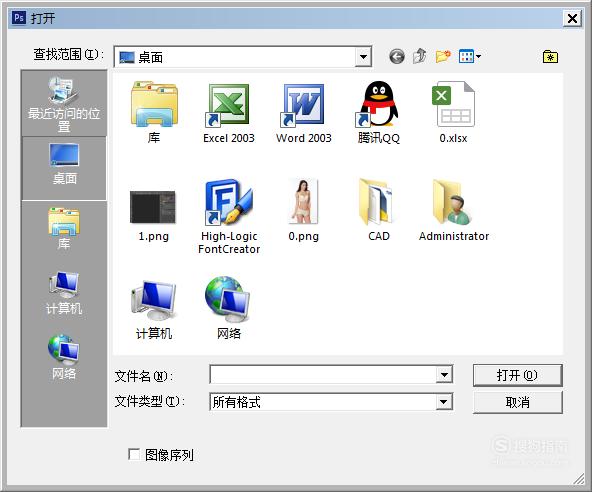592x492 pixels.
Task: Select the CAD folder
Action: (378, 211)
